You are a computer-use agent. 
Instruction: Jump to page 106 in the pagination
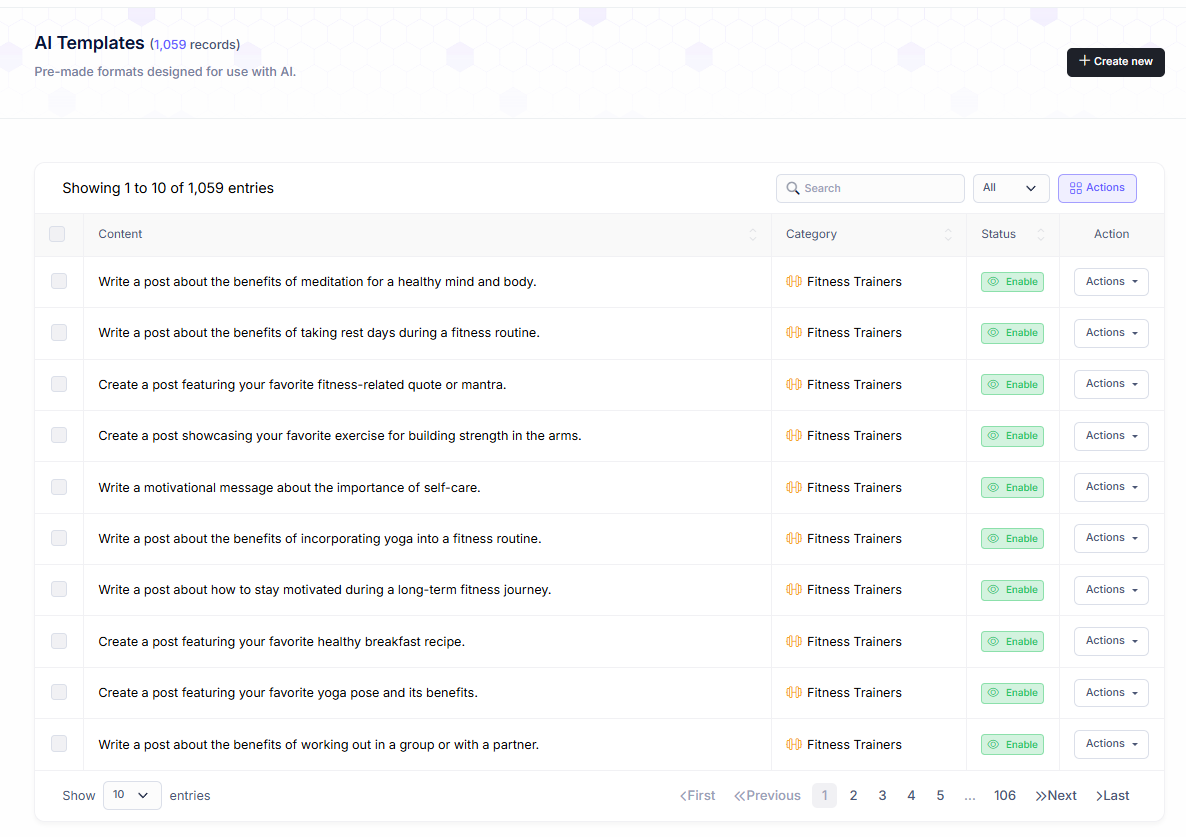[1004, 796]
